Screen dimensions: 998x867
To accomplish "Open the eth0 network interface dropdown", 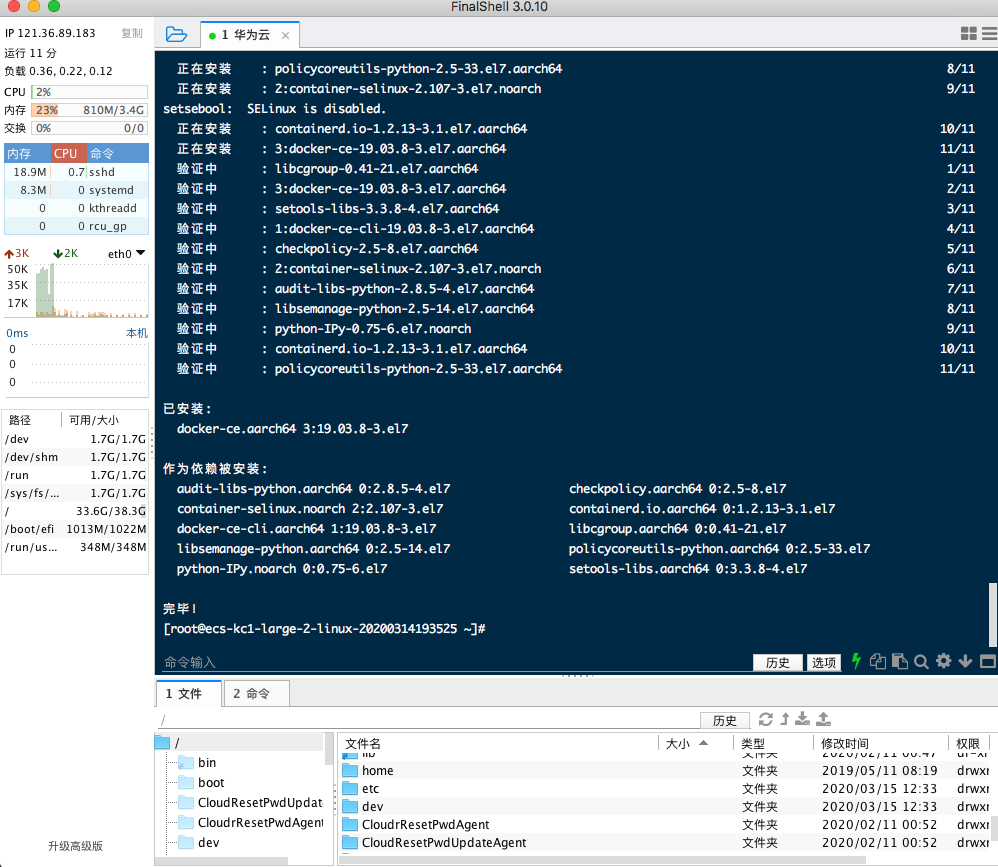I will (126, 253).
